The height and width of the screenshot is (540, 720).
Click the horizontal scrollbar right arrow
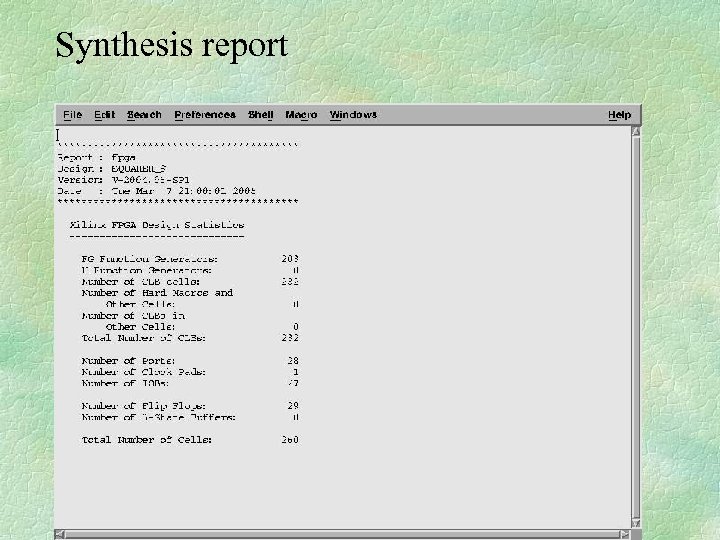tap(624, 534)
